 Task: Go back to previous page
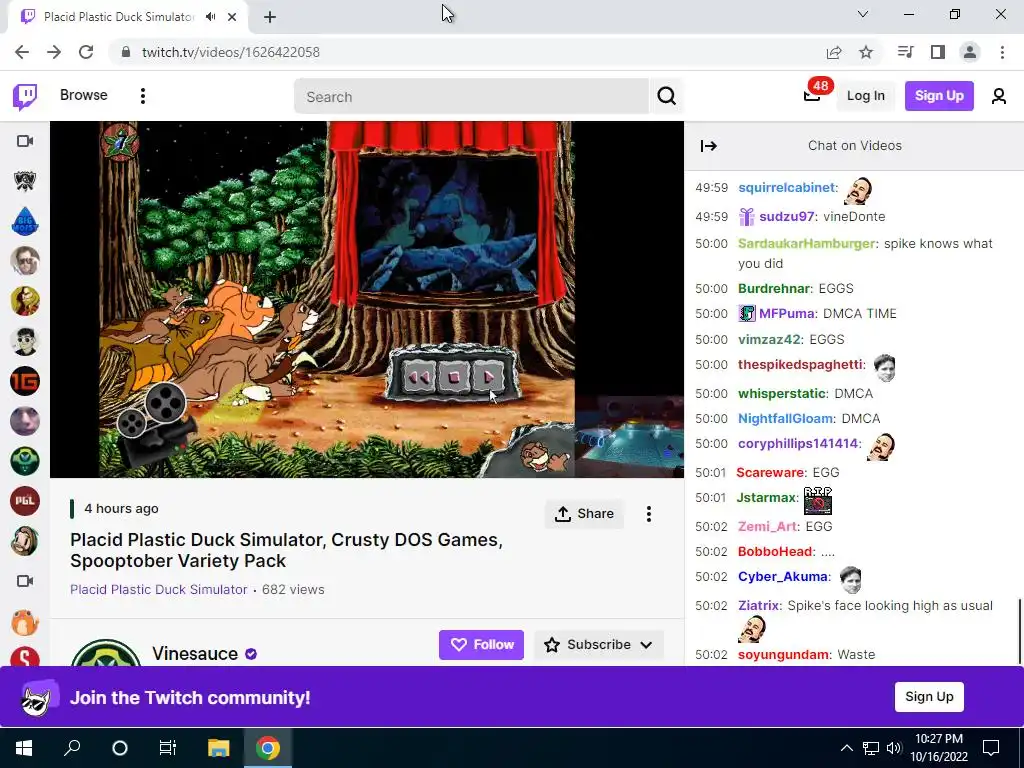22,52
